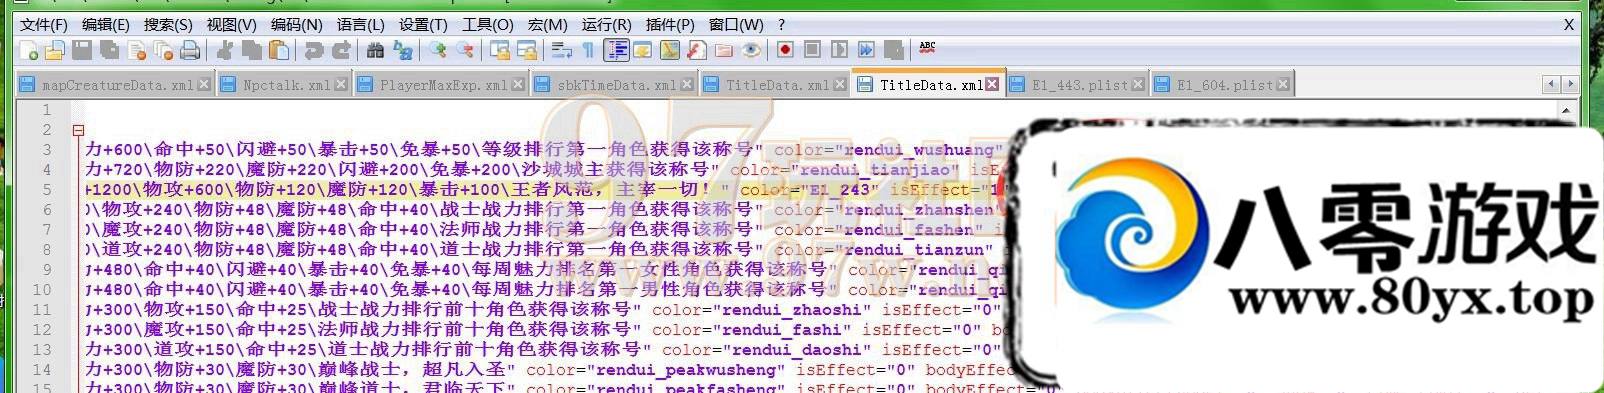Stop macro recording toolbar icon
This screenshot has height=393, width=1604.
(812, 50)
